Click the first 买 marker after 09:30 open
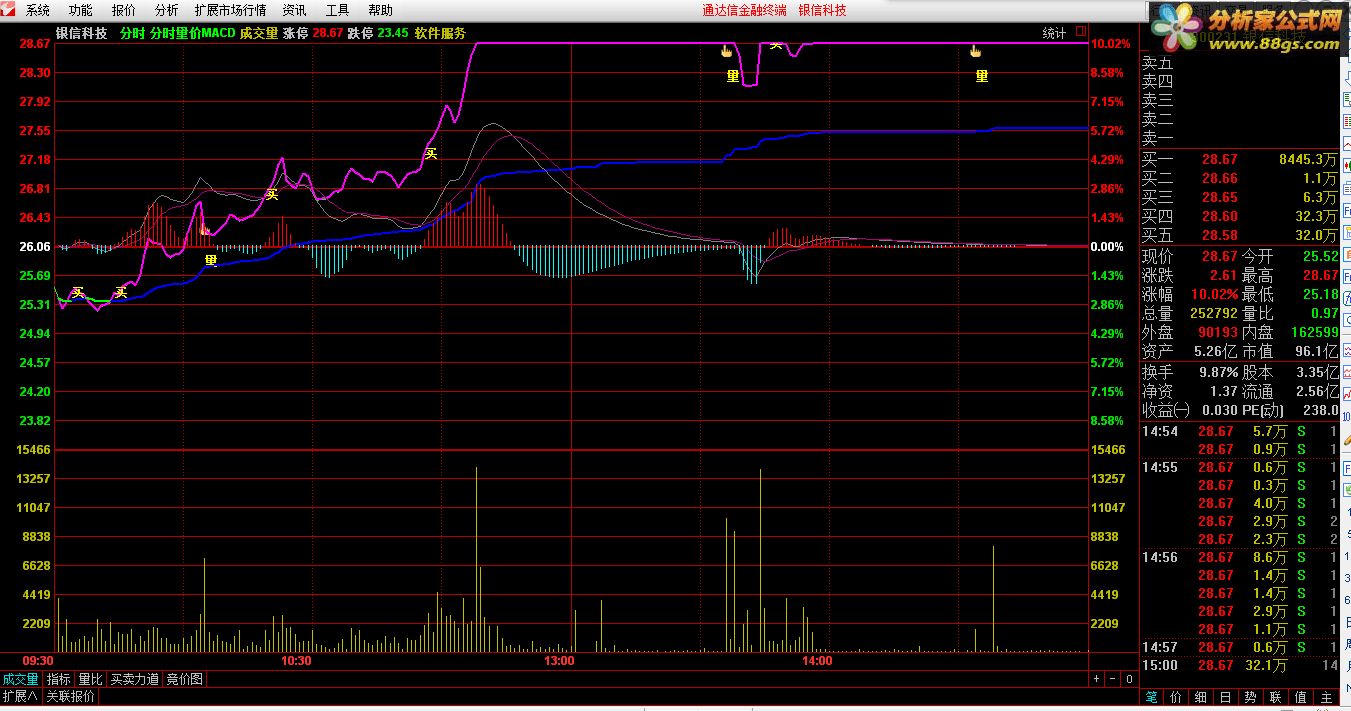Image resolution: width=1351 pixels, height=711 pixels. 78,292
